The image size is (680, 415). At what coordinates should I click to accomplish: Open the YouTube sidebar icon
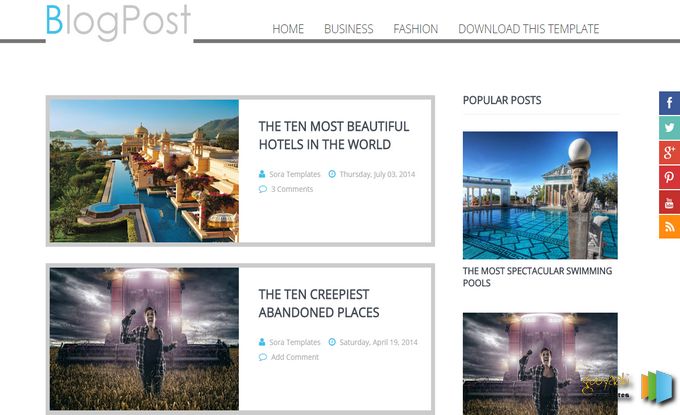click(x=670, y=202)
